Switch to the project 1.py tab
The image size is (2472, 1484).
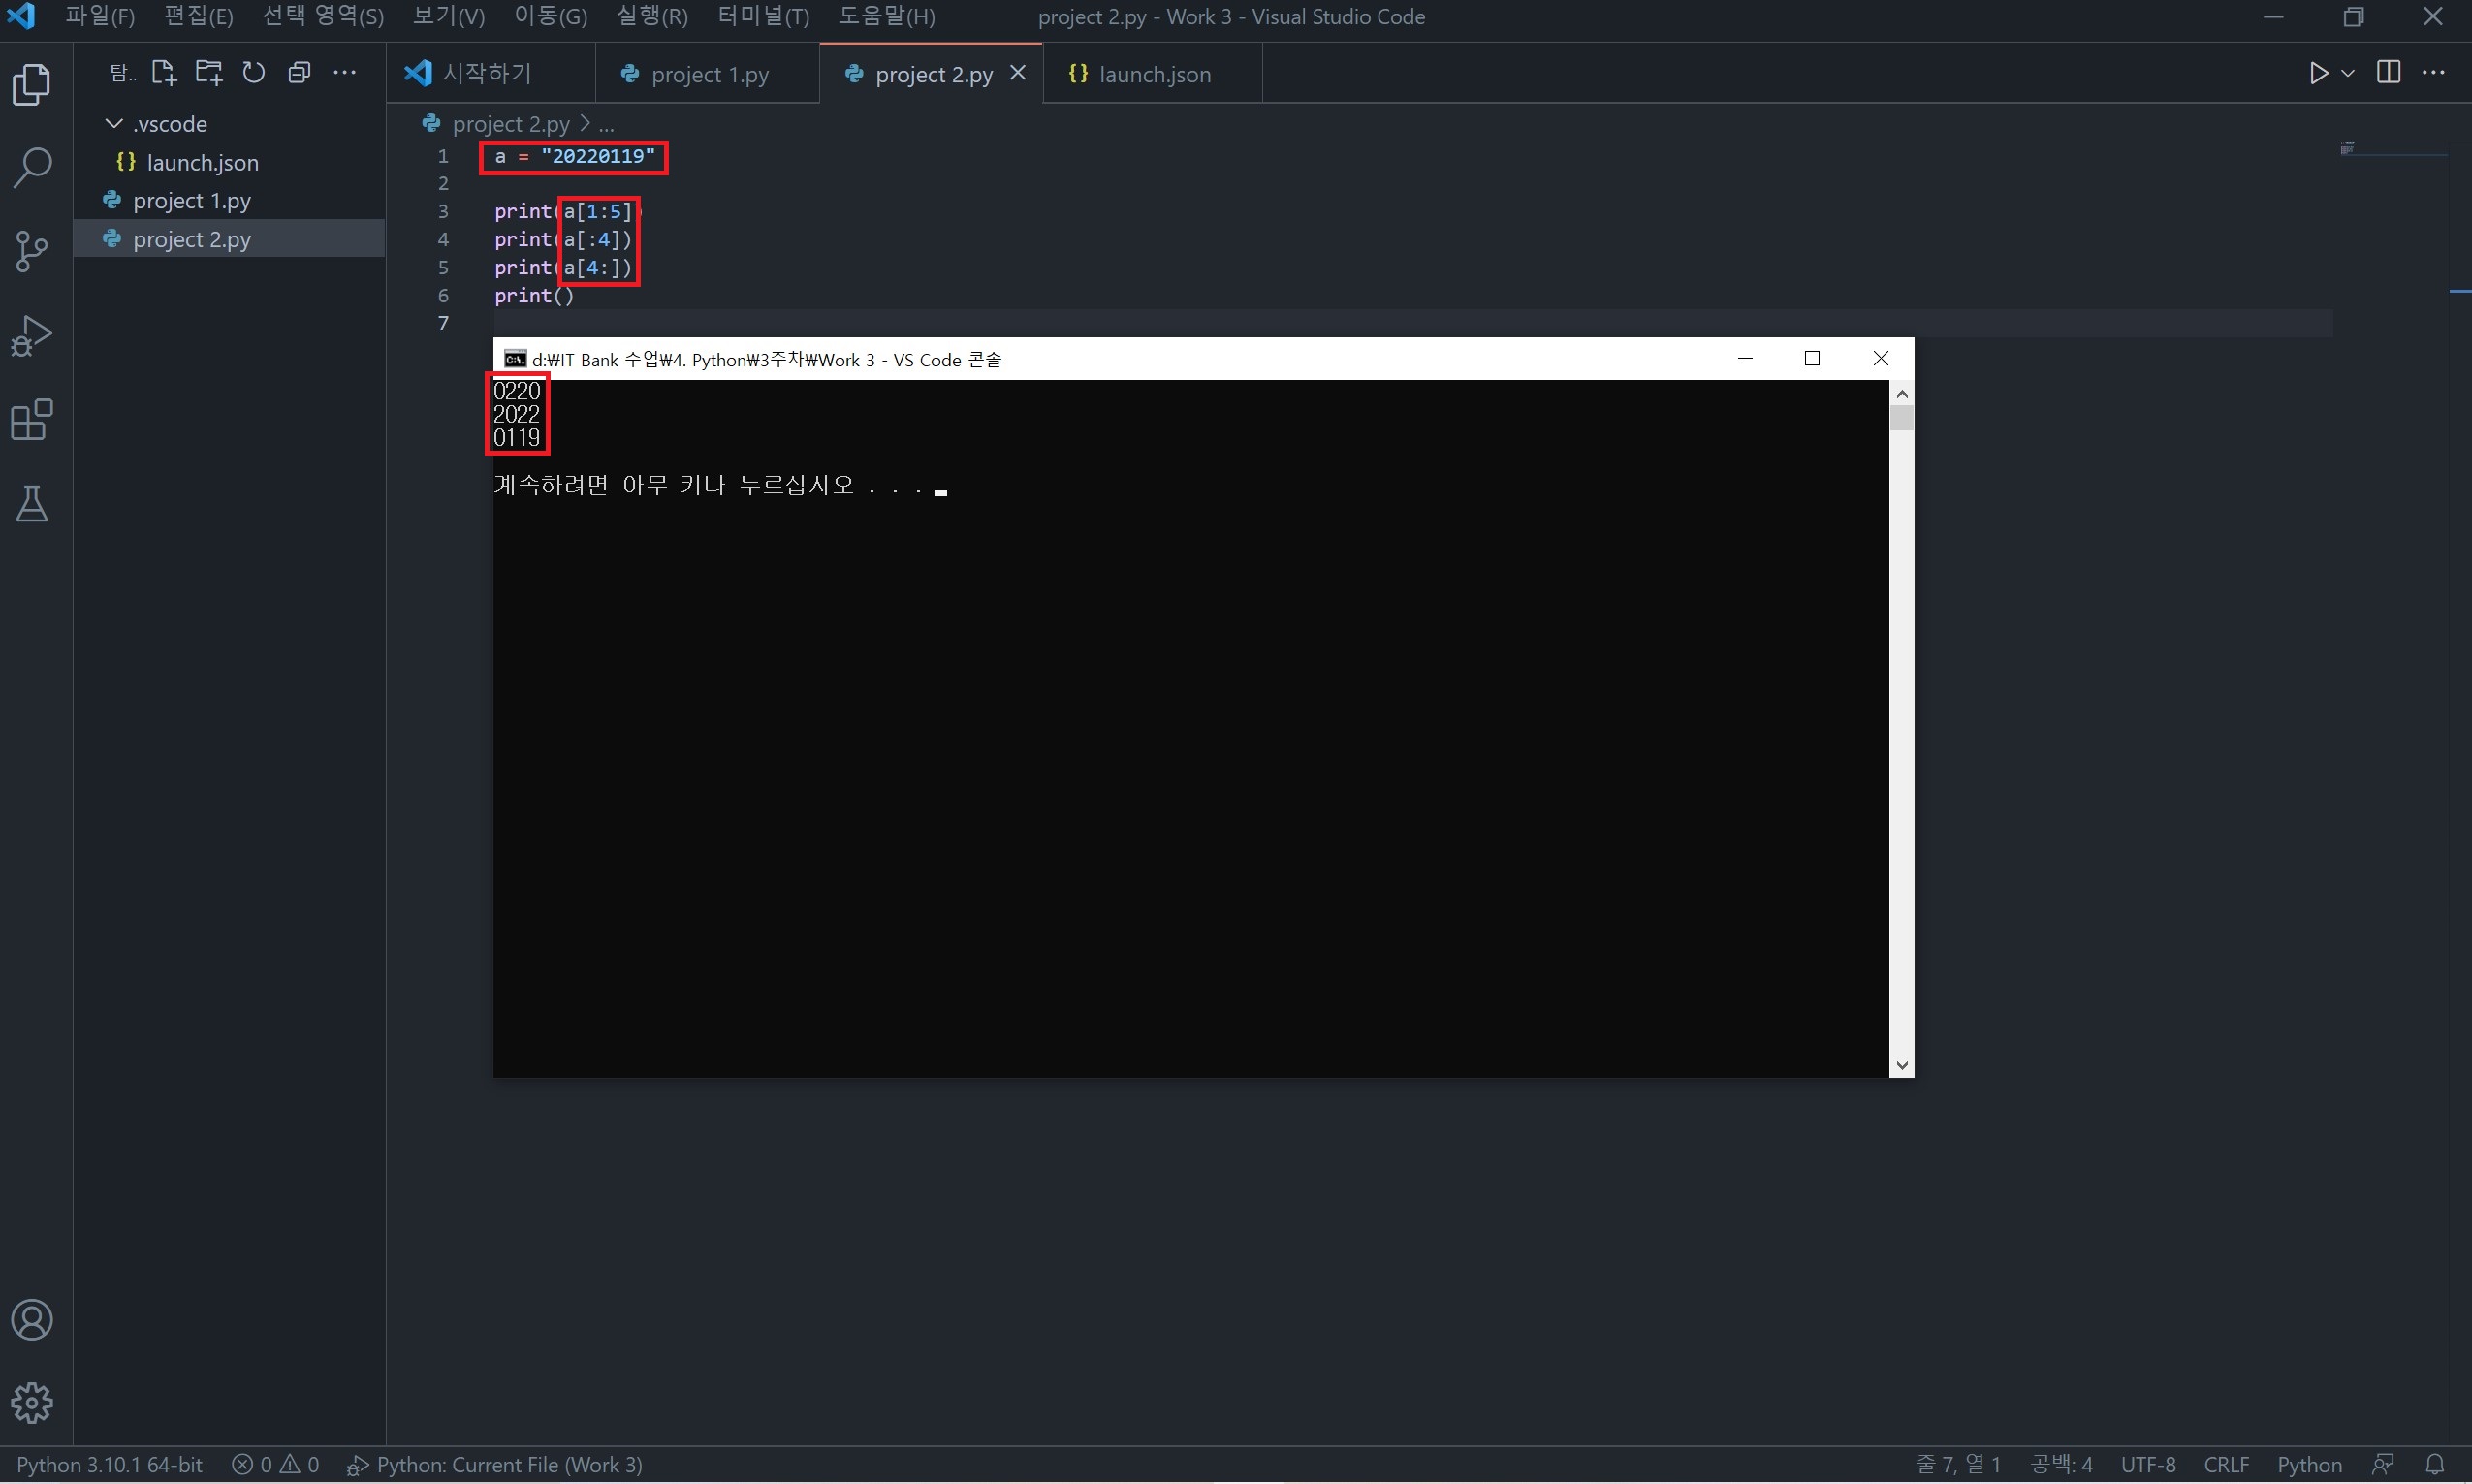708,74
